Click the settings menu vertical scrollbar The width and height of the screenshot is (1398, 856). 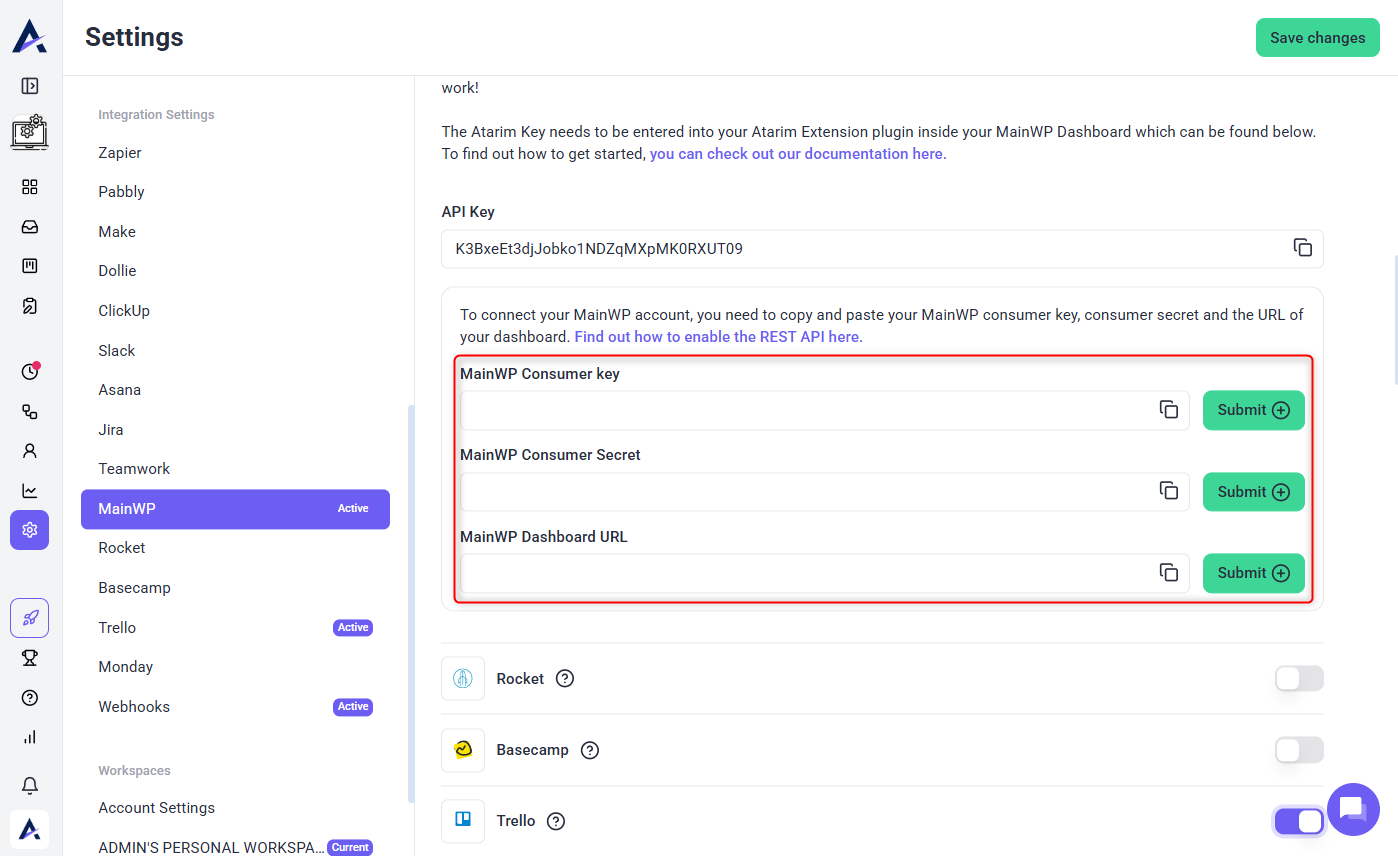(411, 600)
